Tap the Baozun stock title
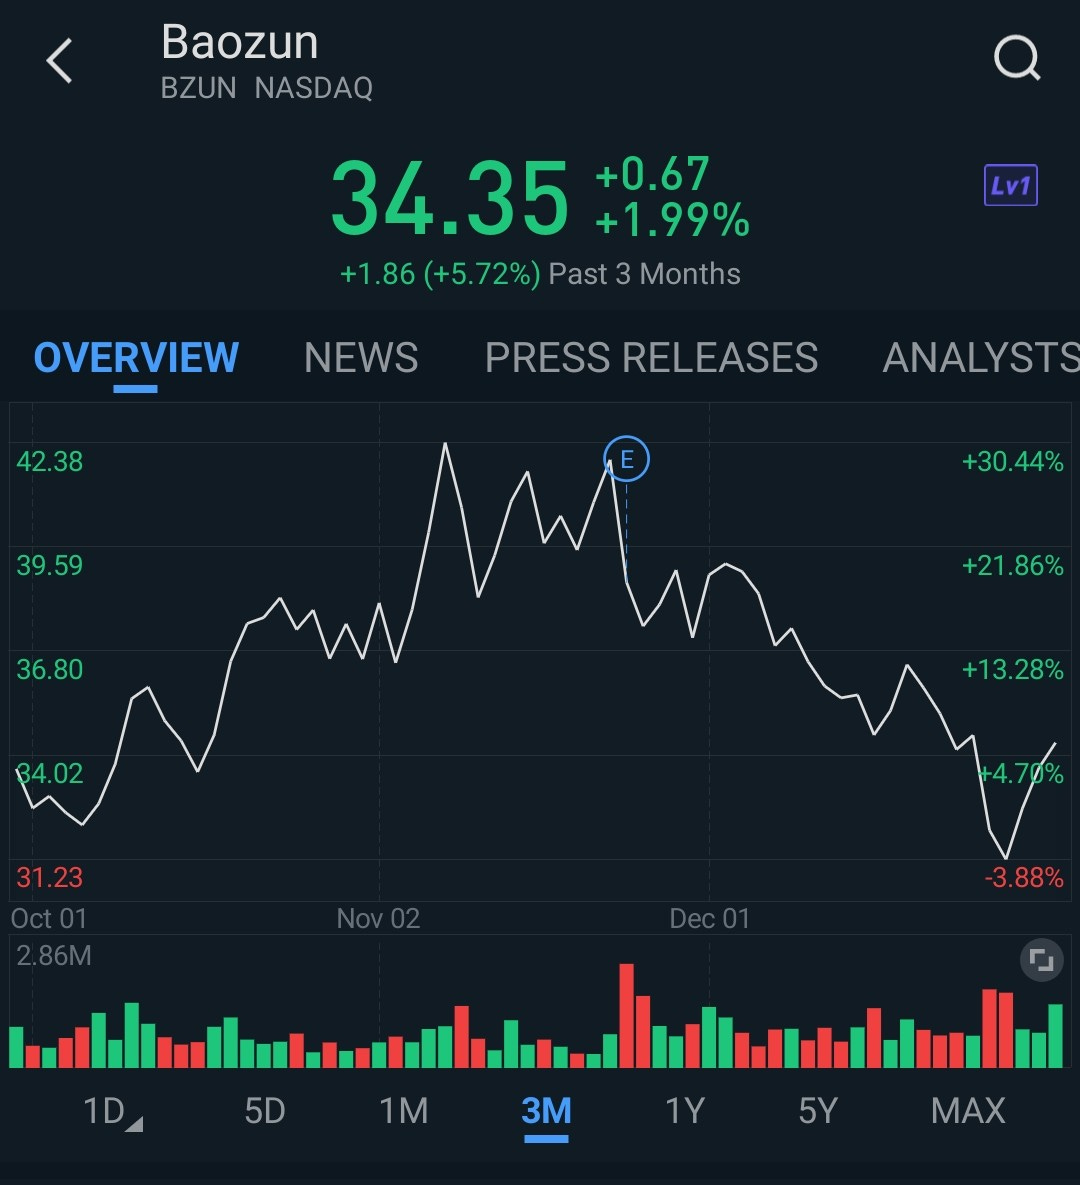 [240, 42]
